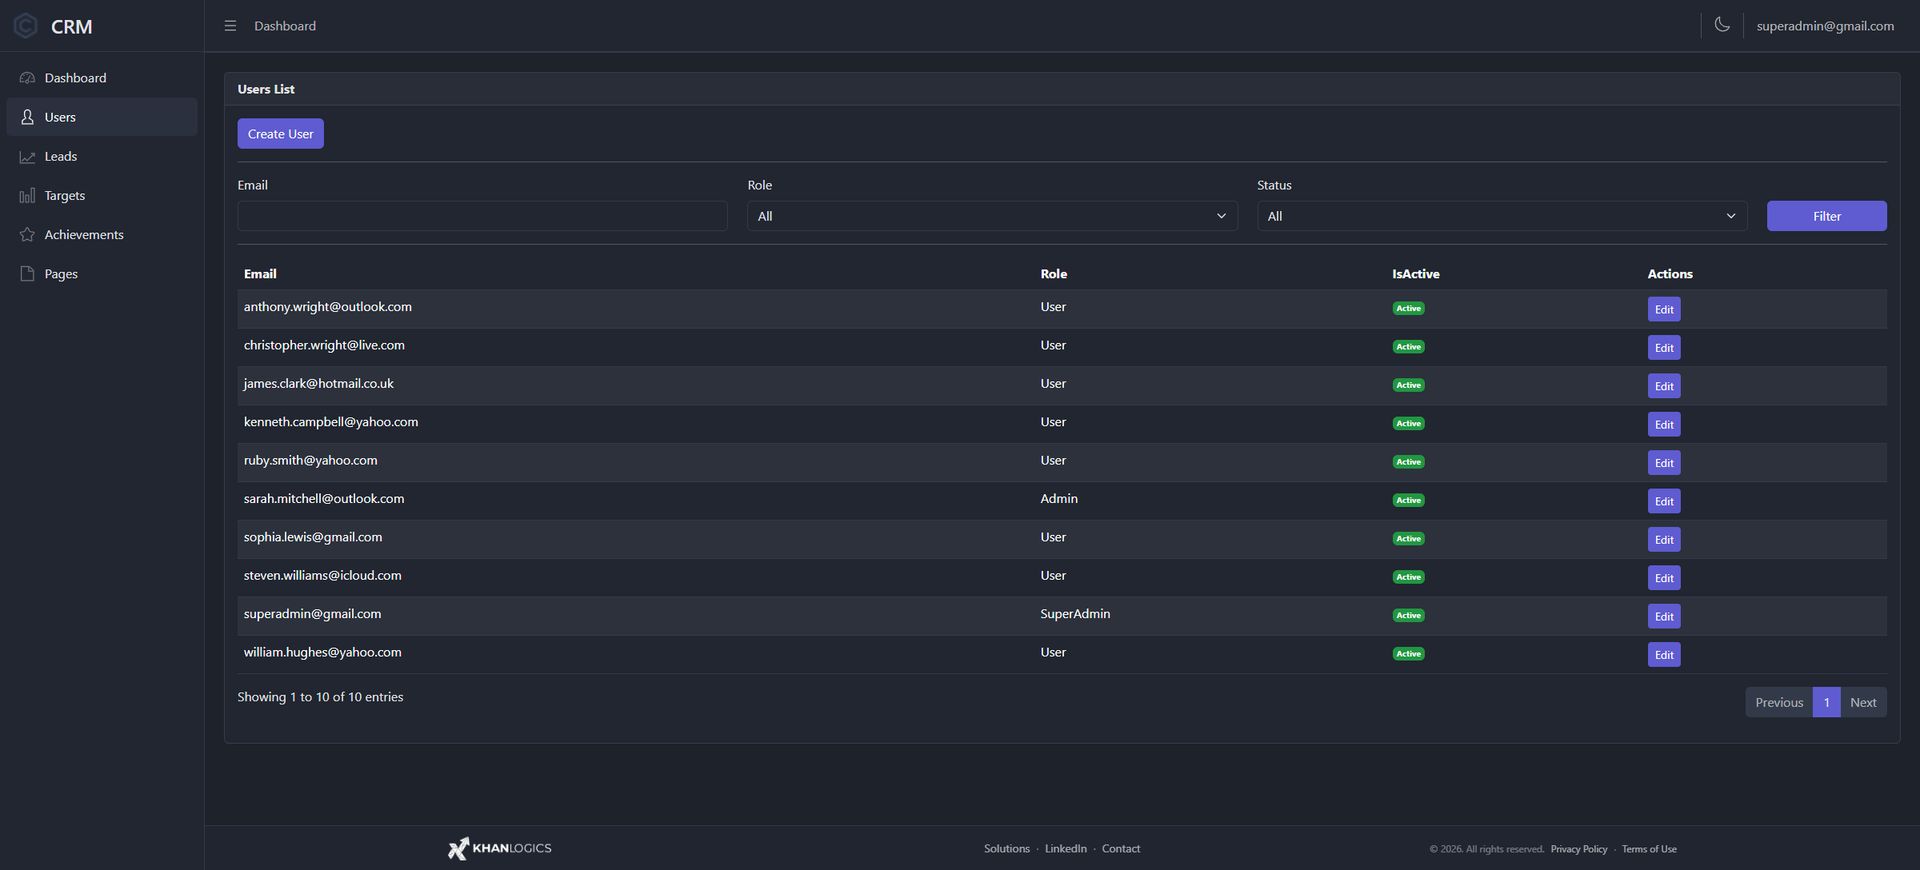Open Dashboard from the sidebar

[x=102, y=78]
